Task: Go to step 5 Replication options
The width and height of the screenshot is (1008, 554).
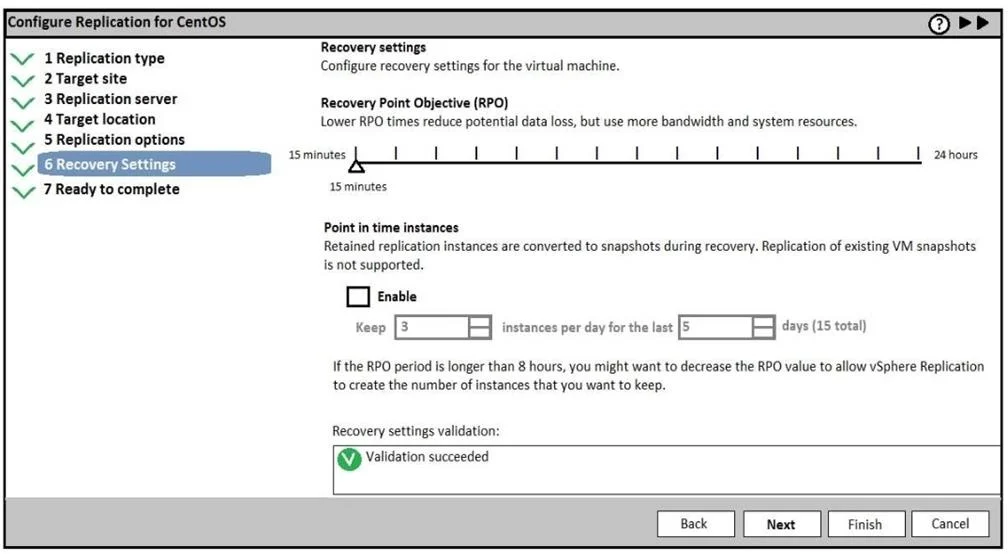Action: [x=114, y=140]
